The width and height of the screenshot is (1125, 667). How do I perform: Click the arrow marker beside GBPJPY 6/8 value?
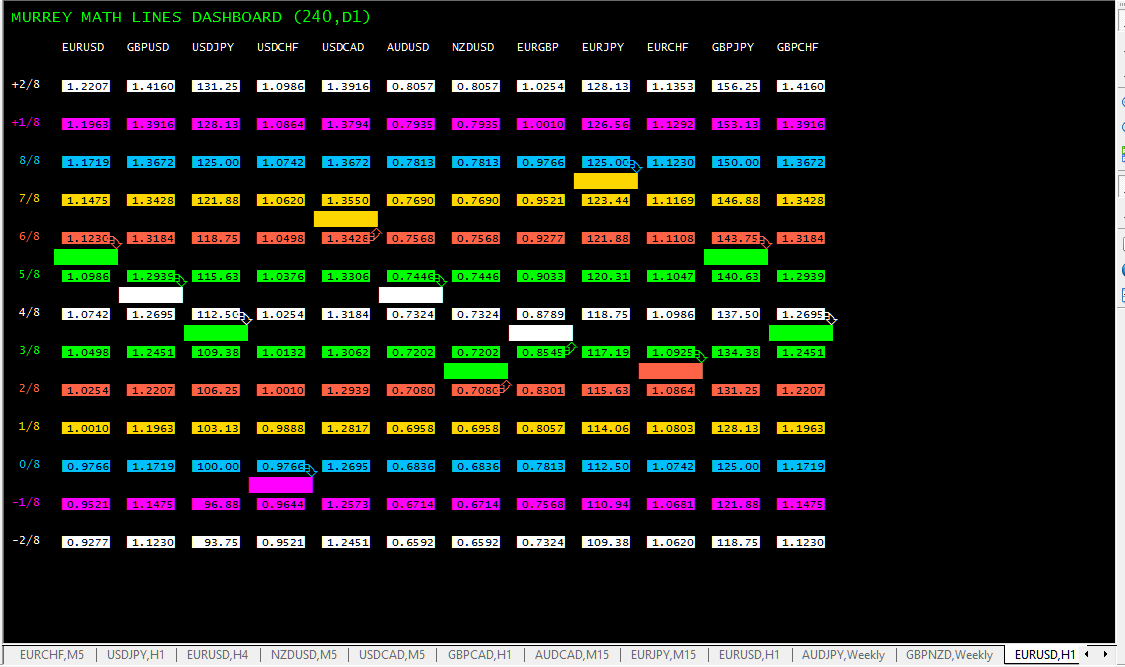(765, 243)
